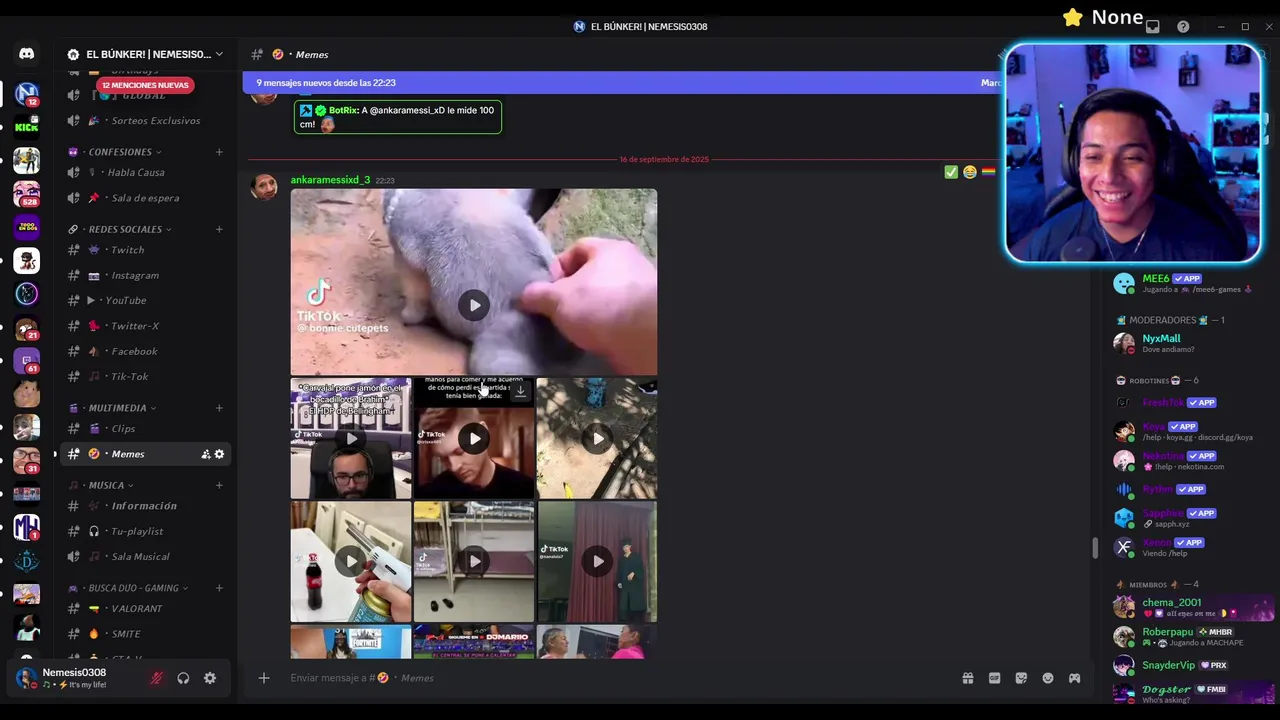
Task: Open Roberpapu member profile
Action: 1195,636
